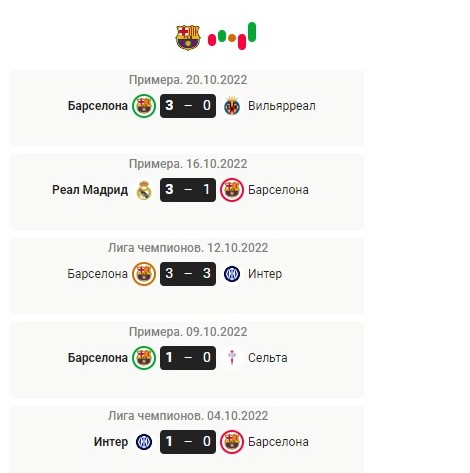Open the 3 – 1 Real Madrid score

[188, 190]
